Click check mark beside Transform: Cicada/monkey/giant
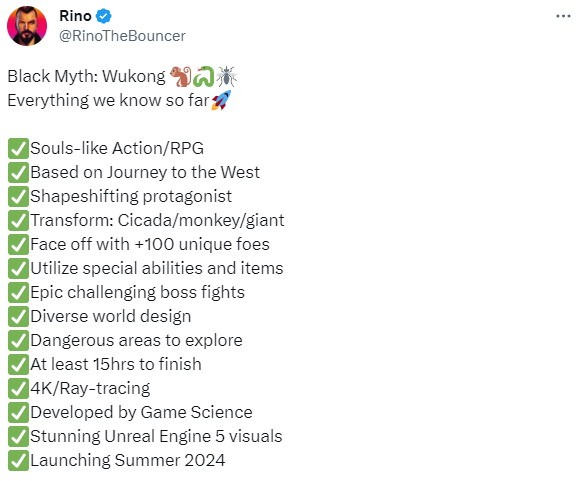The width and height of the screenshot is (583, 481). tap(18, 220)
